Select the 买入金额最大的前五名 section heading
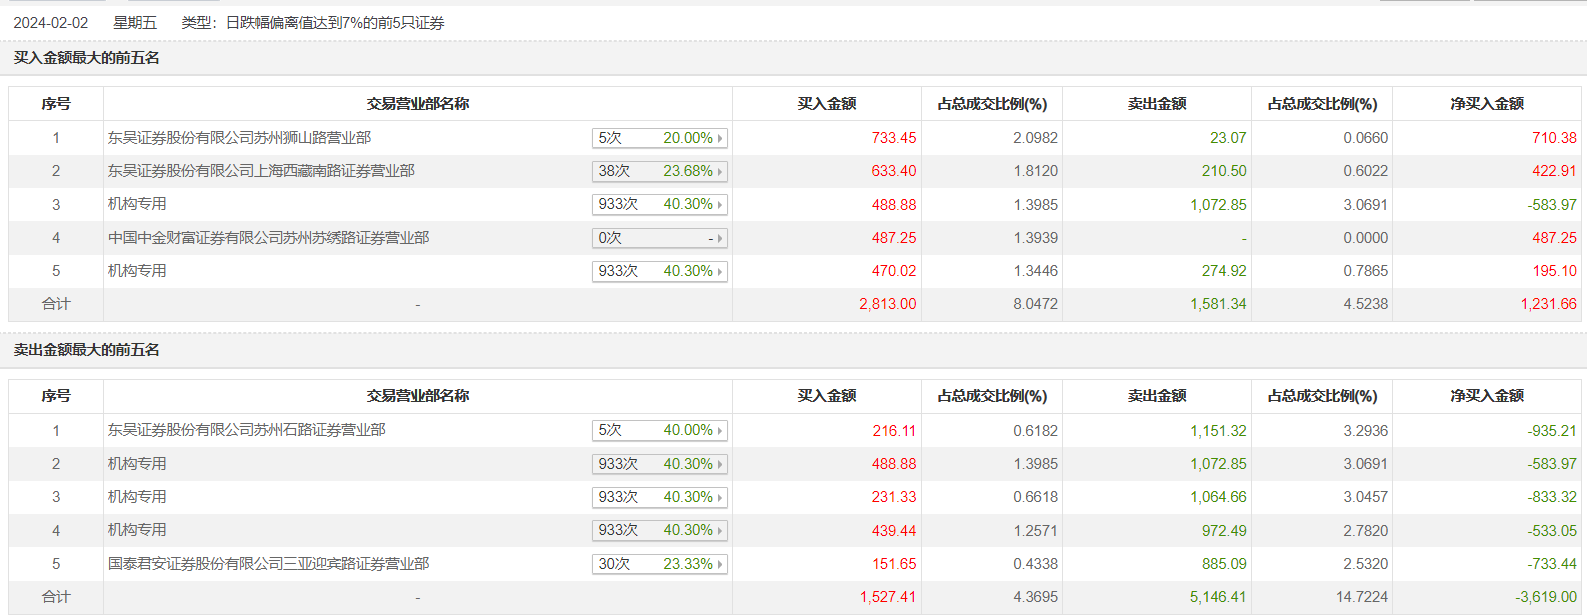The width and height of the screenshot is (1587, 616). [87, 58]
